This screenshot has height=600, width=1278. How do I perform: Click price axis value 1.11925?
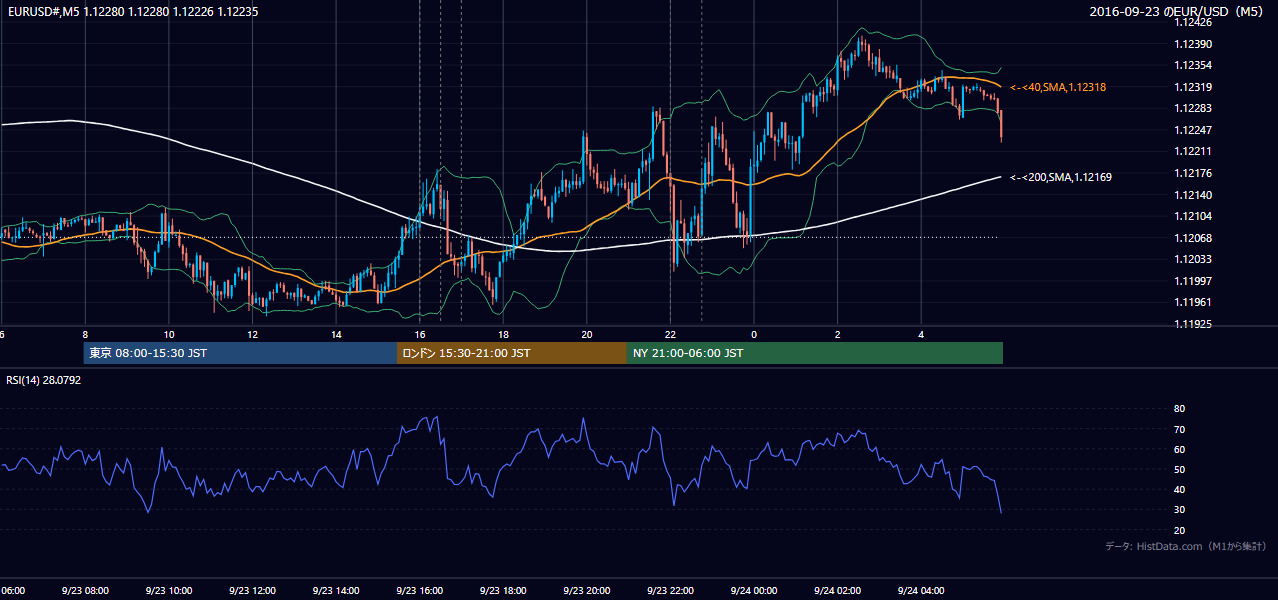tap(1193, 324)
